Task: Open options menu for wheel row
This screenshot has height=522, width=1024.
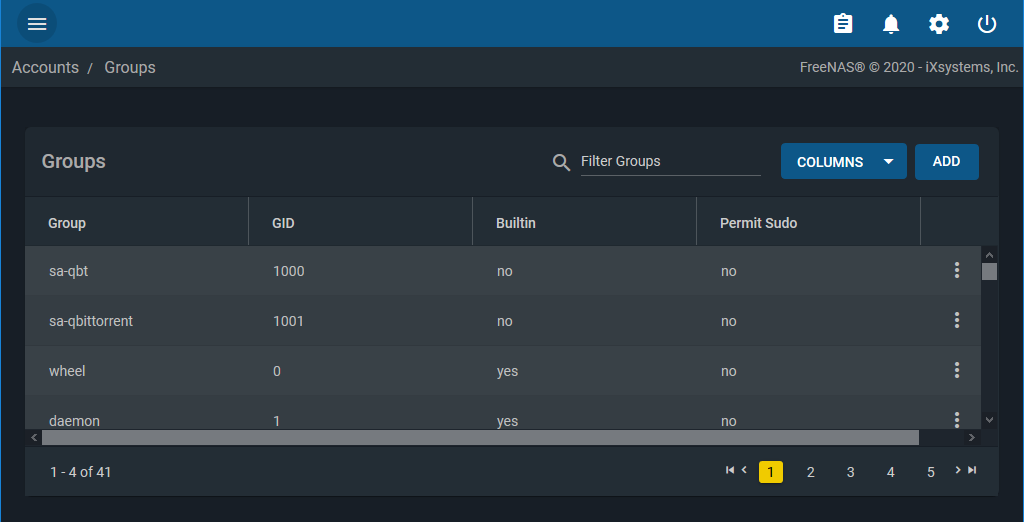Action: click(957, 370)
